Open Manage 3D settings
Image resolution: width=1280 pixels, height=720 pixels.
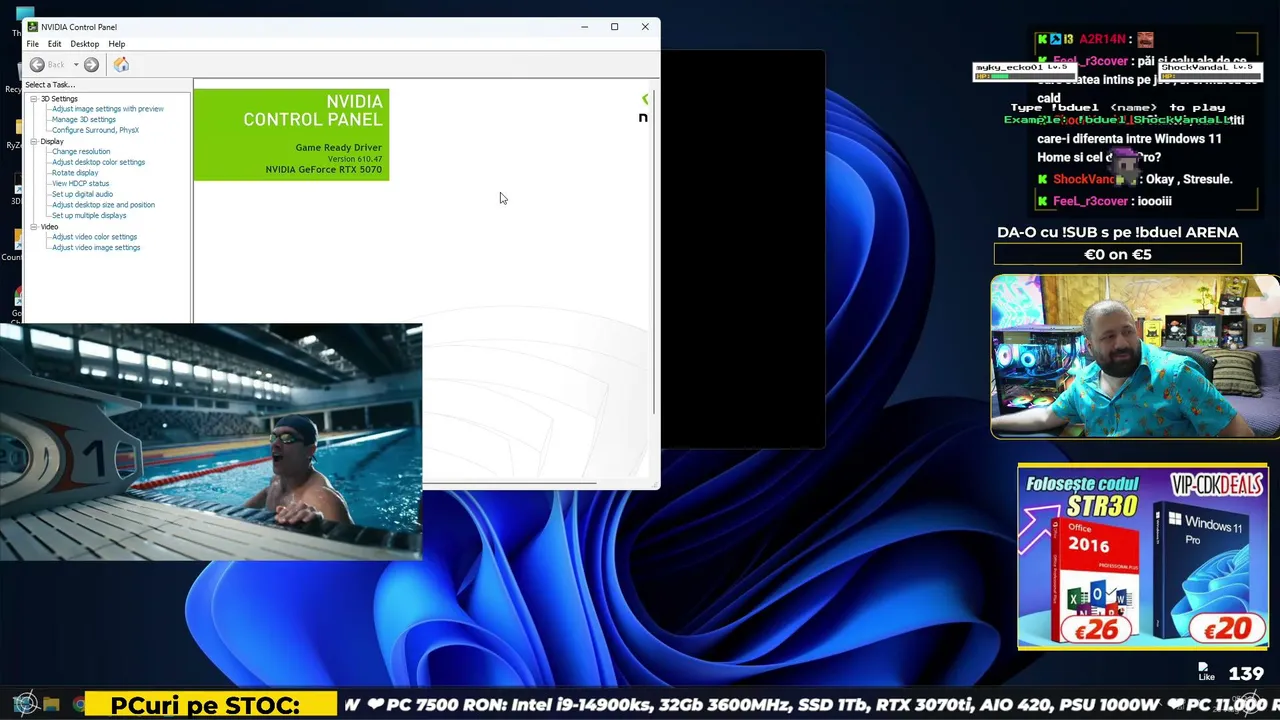tap(84, 120)
